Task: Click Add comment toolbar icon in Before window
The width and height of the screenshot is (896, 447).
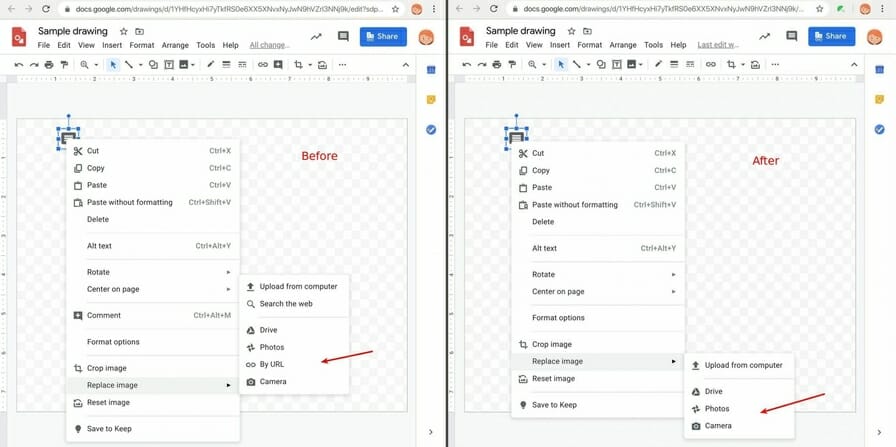Action: pyautogui.click(x=278, y=65)
